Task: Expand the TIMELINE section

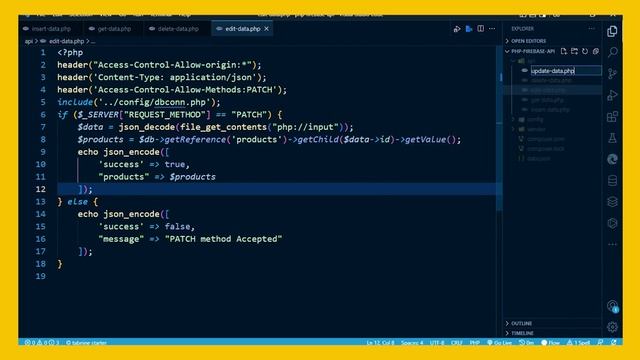Action: click(x=522, y=333)
